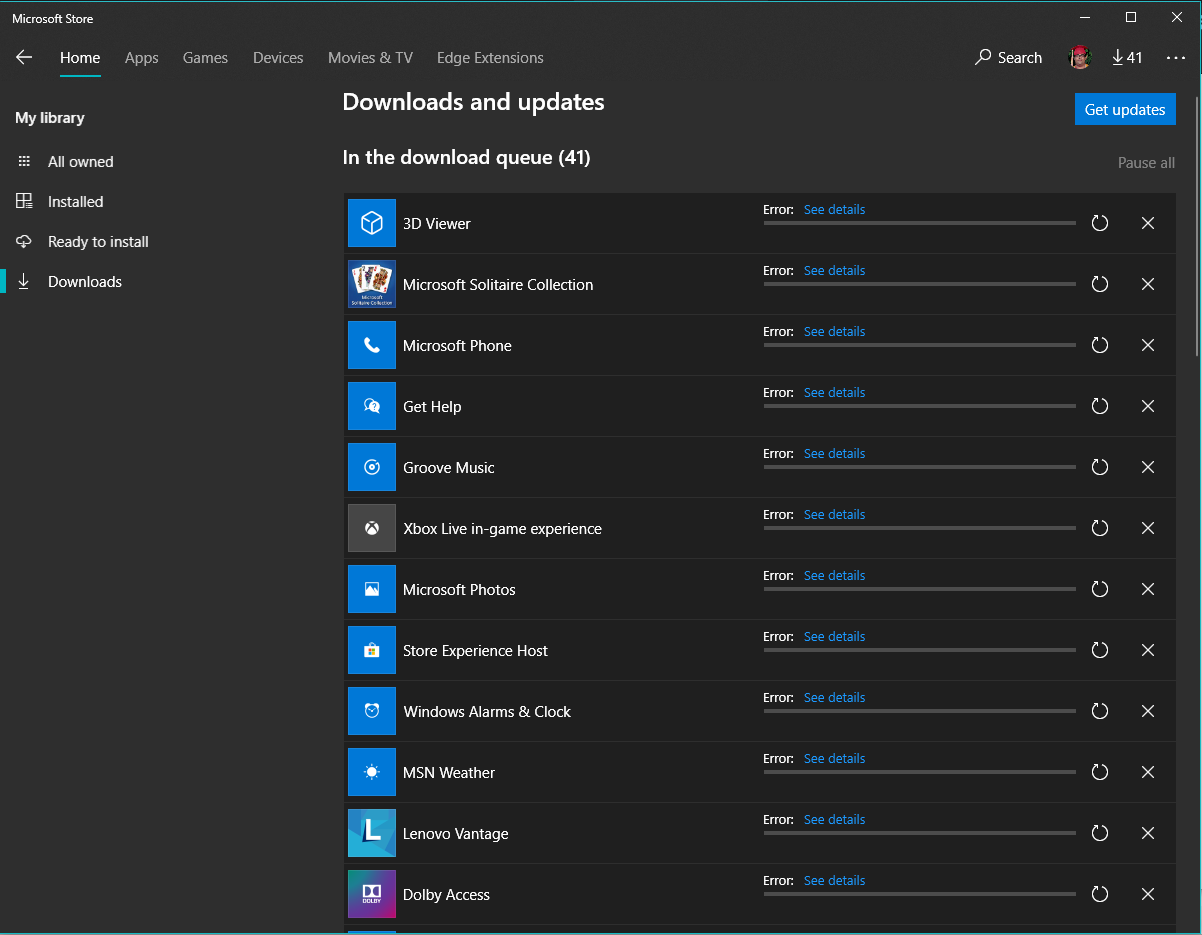Open the Movies & TV tab
The width and height of the screenshot is (1202, 935).
click(x=370, y=58)
